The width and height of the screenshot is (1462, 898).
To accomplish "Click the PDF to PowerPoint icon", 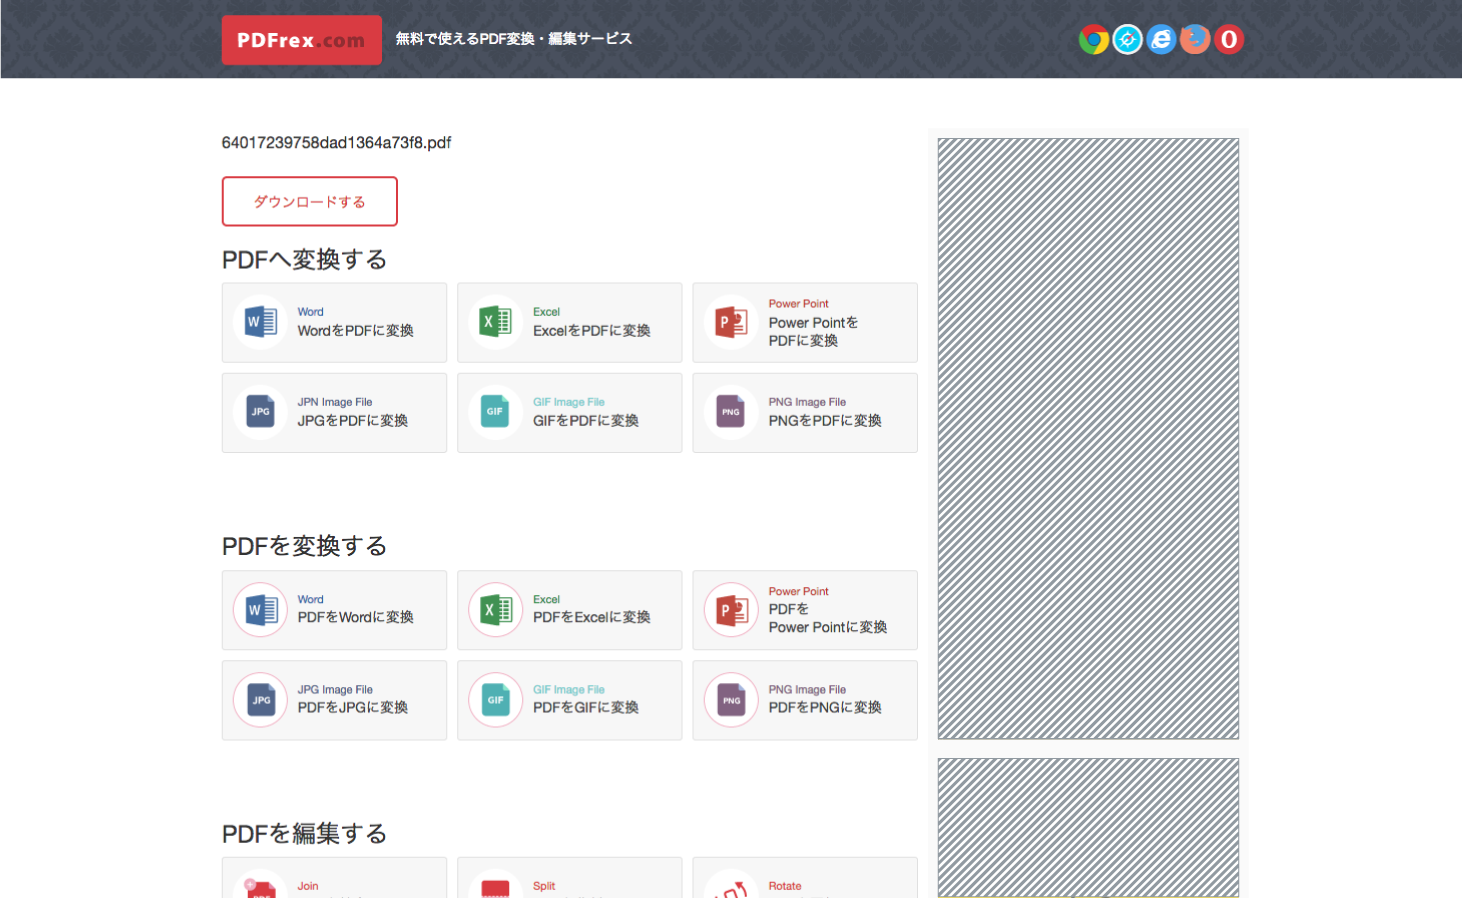I will click(731, 610).
